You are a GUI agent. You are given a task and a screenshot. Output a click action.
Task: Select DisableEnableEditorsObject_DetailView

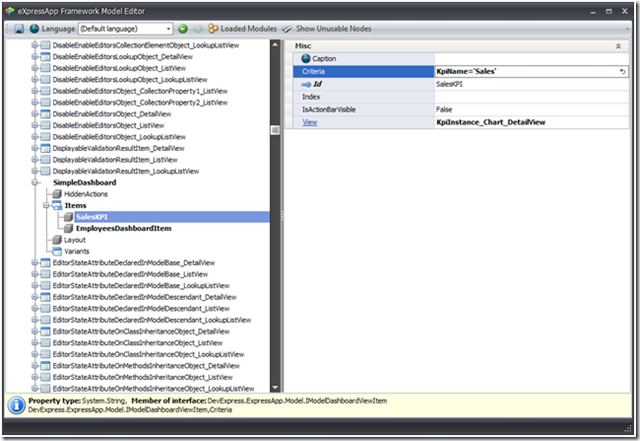(112, 114)
